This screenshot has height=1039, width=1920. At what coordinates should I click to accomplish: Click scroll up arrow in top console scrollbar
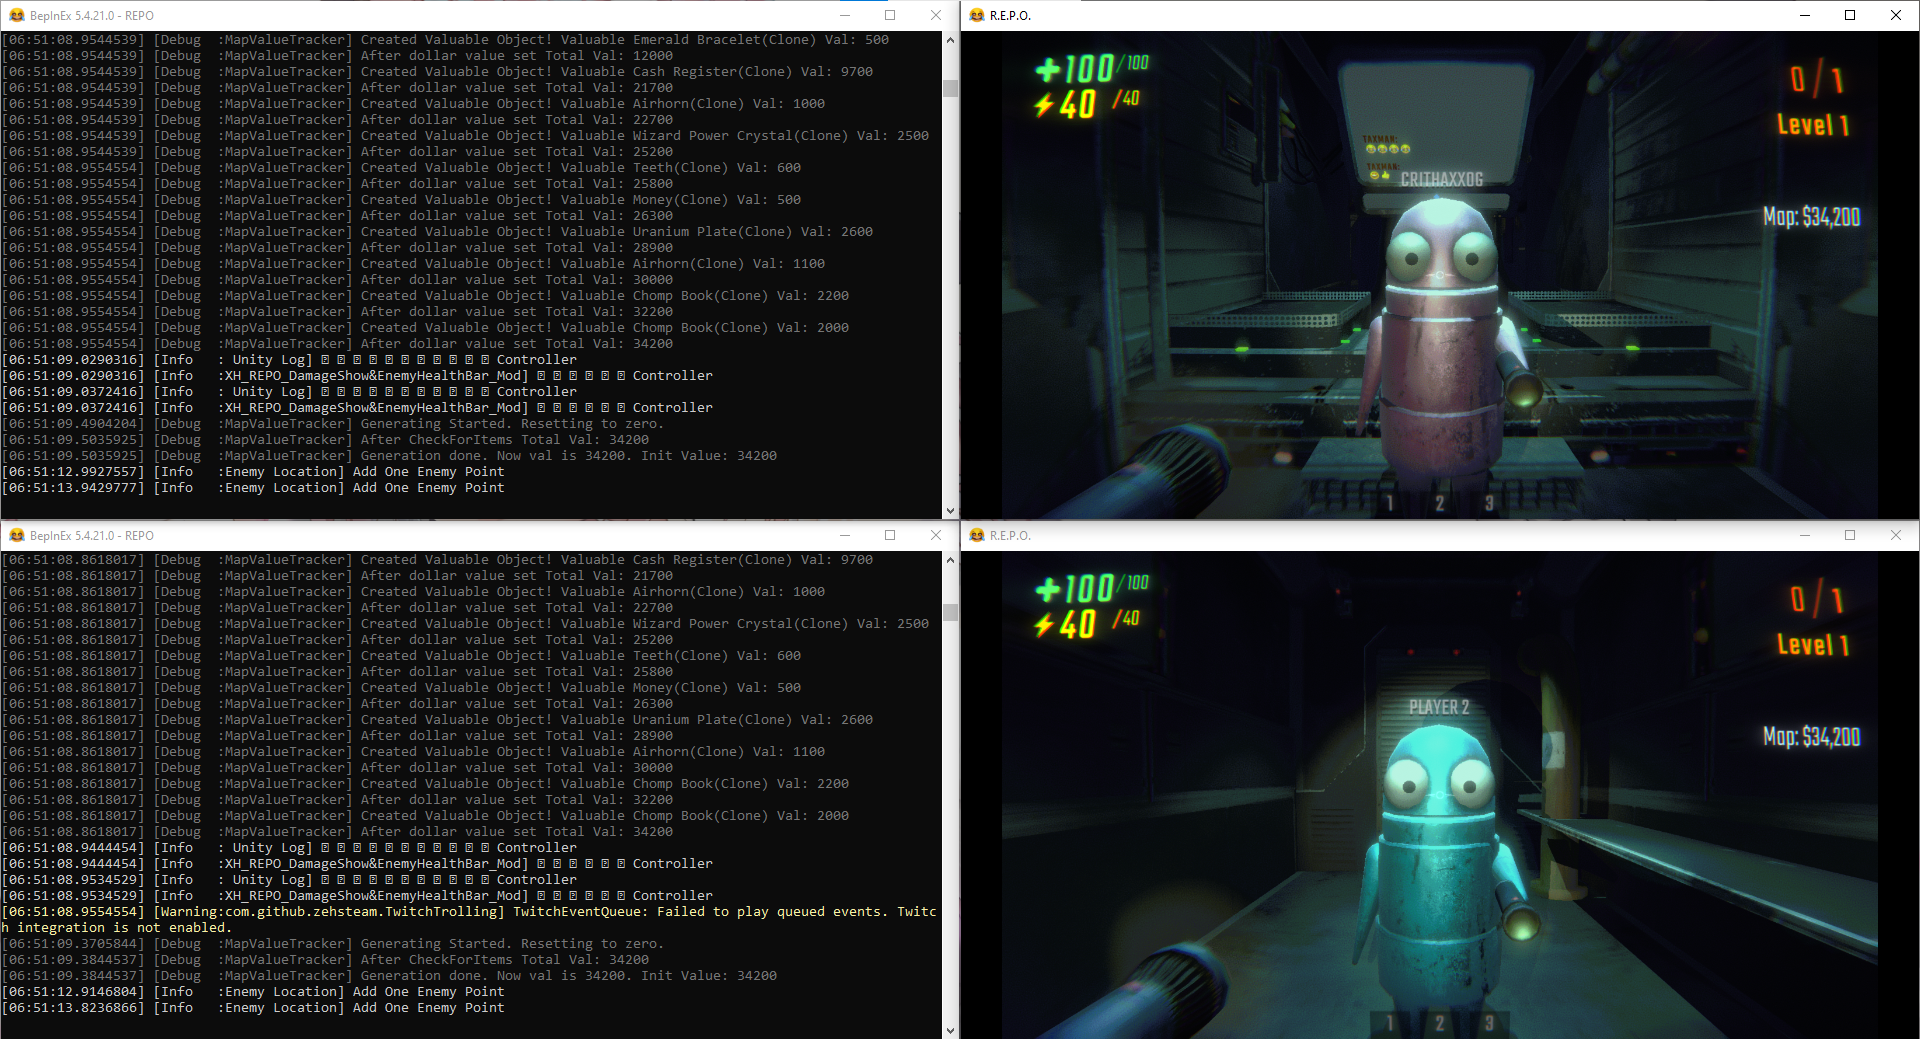click(950, 40)
